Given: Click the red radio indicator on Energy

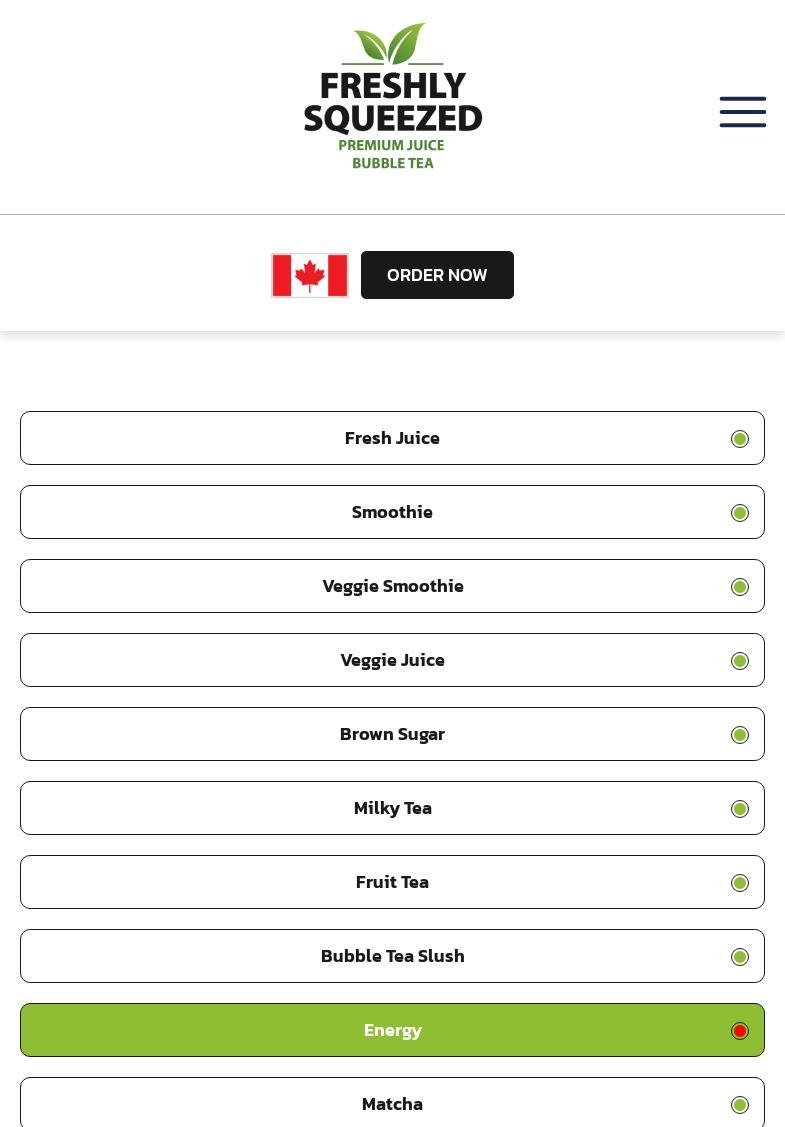Looking at the screenshot, I should pyautogui.click(x=739, y=1030).
